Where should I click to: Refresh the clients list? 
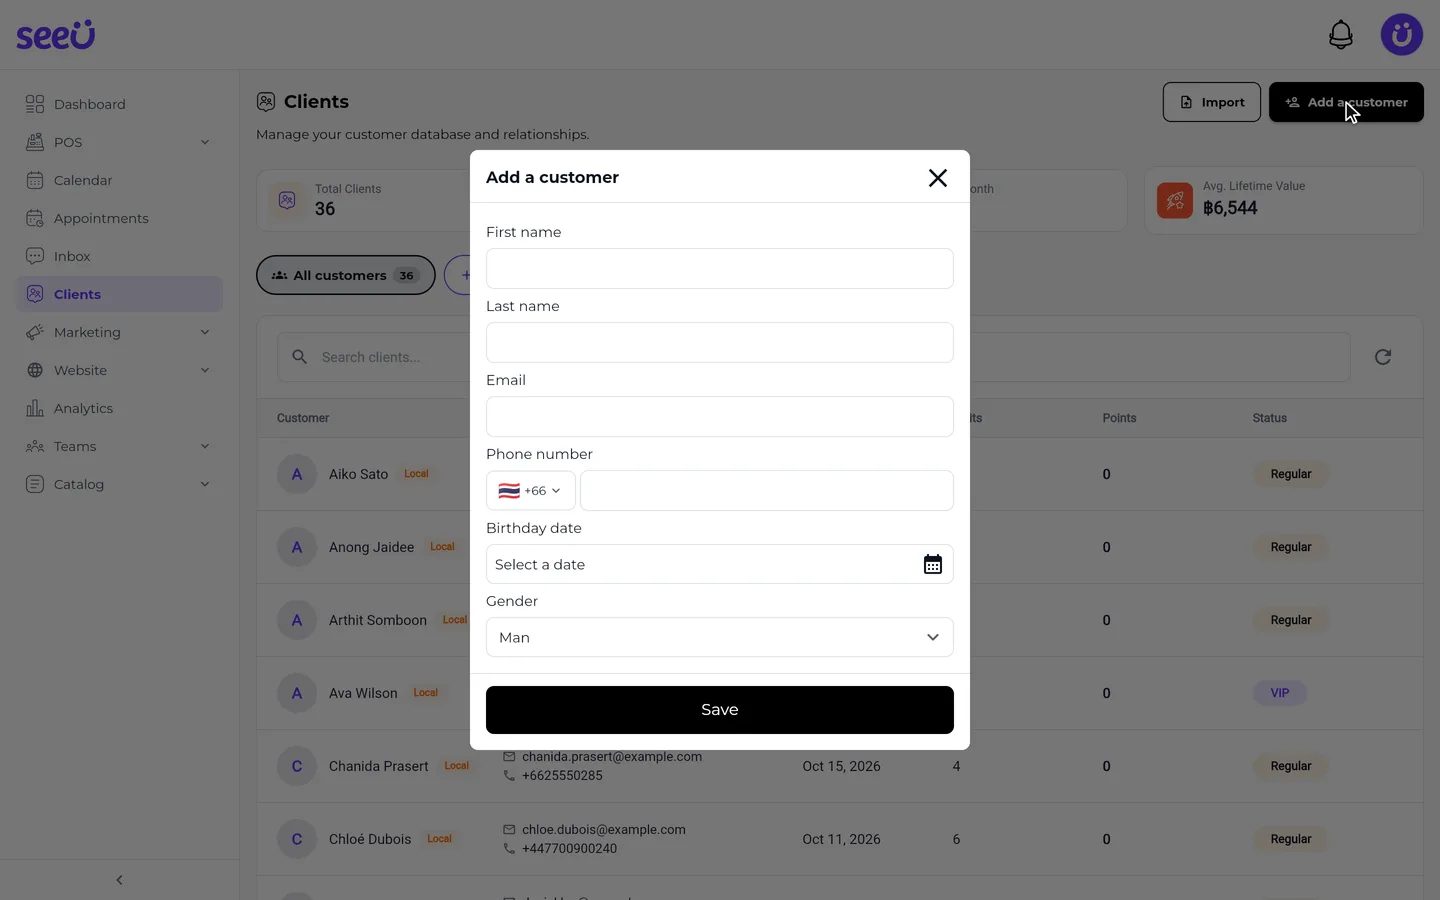[1383, 357]
